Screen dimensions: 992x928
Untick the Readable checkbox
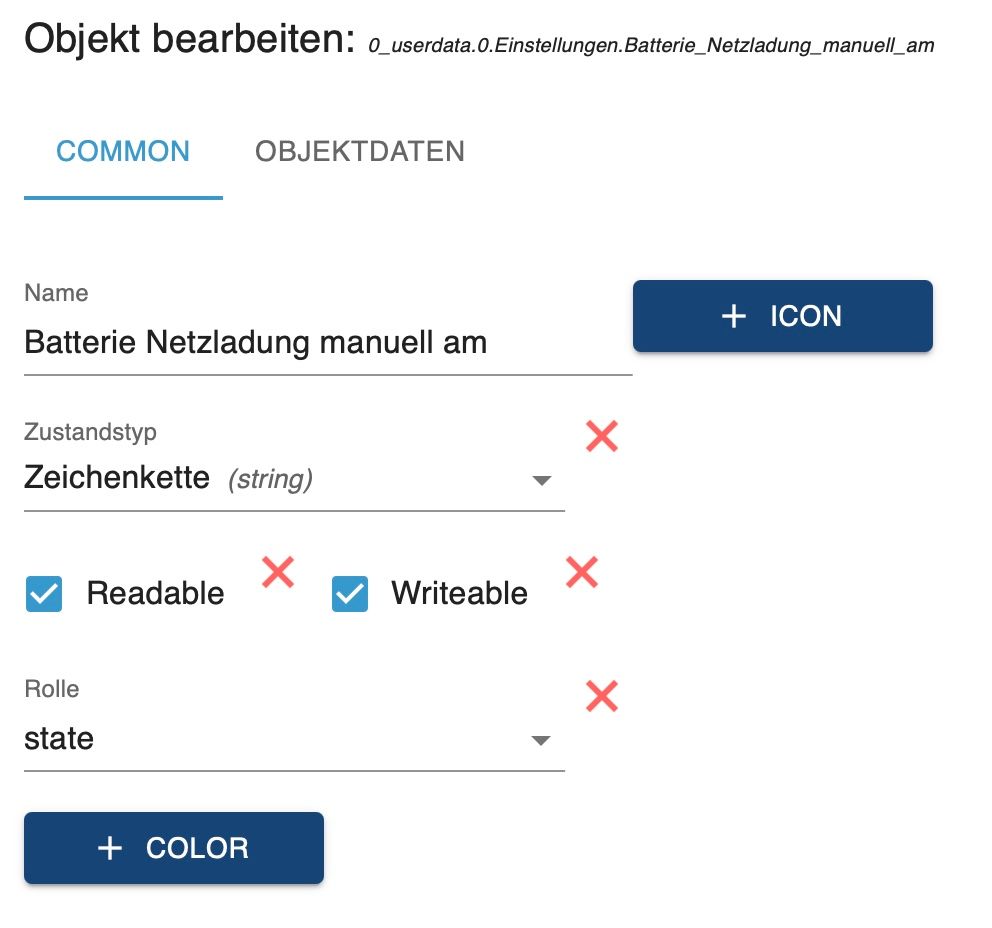(x=44, y=594)
